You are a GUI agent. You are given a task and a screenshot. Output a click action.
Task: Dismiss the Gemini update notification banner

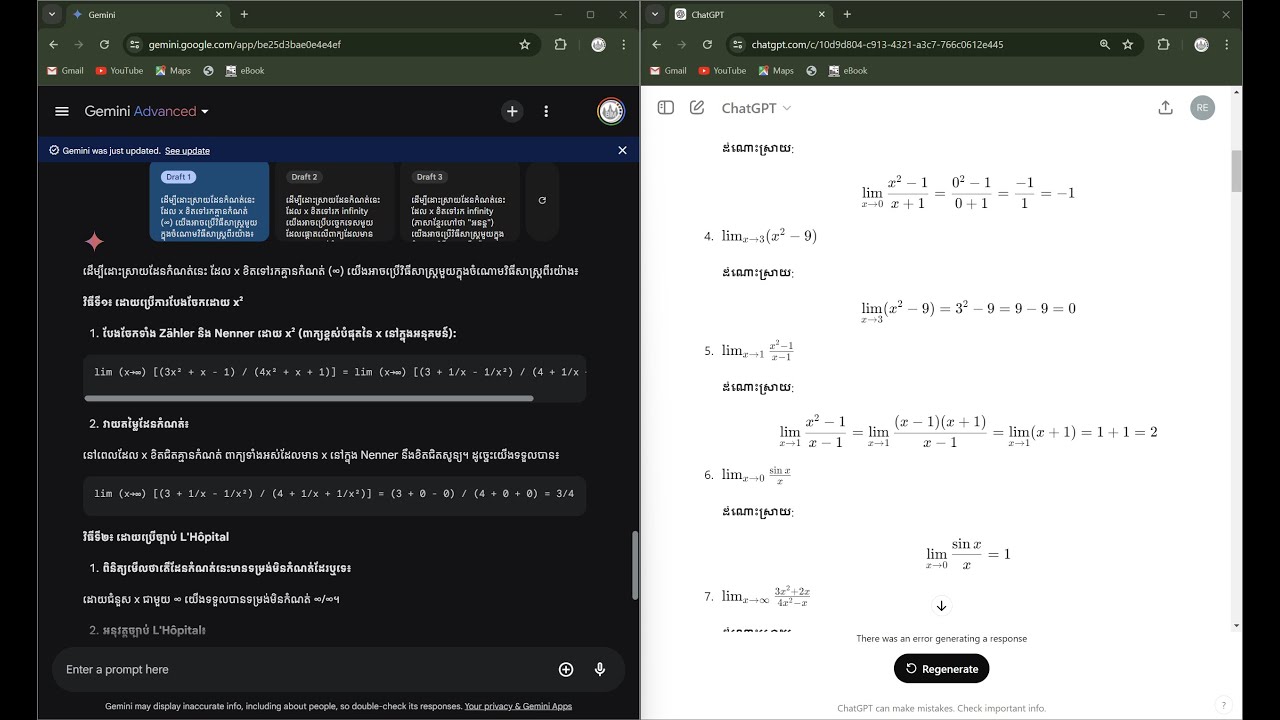coord(622,150)
